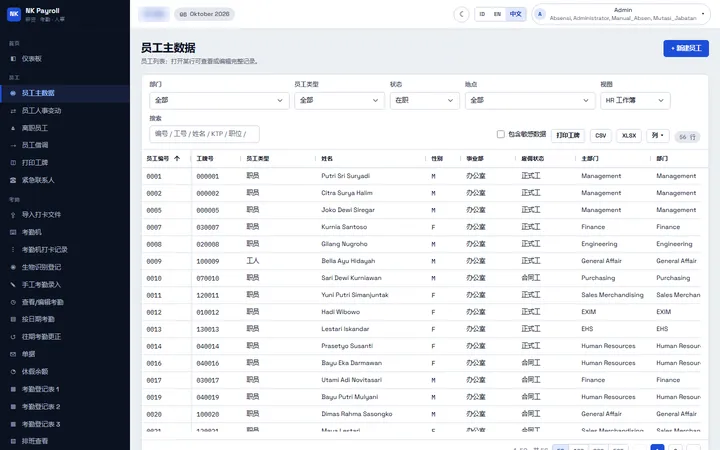This screenshot has width=720, height=450.
Task: Click the 生物识别登记 icon in sidebar
Action: [x=13, y=267]
